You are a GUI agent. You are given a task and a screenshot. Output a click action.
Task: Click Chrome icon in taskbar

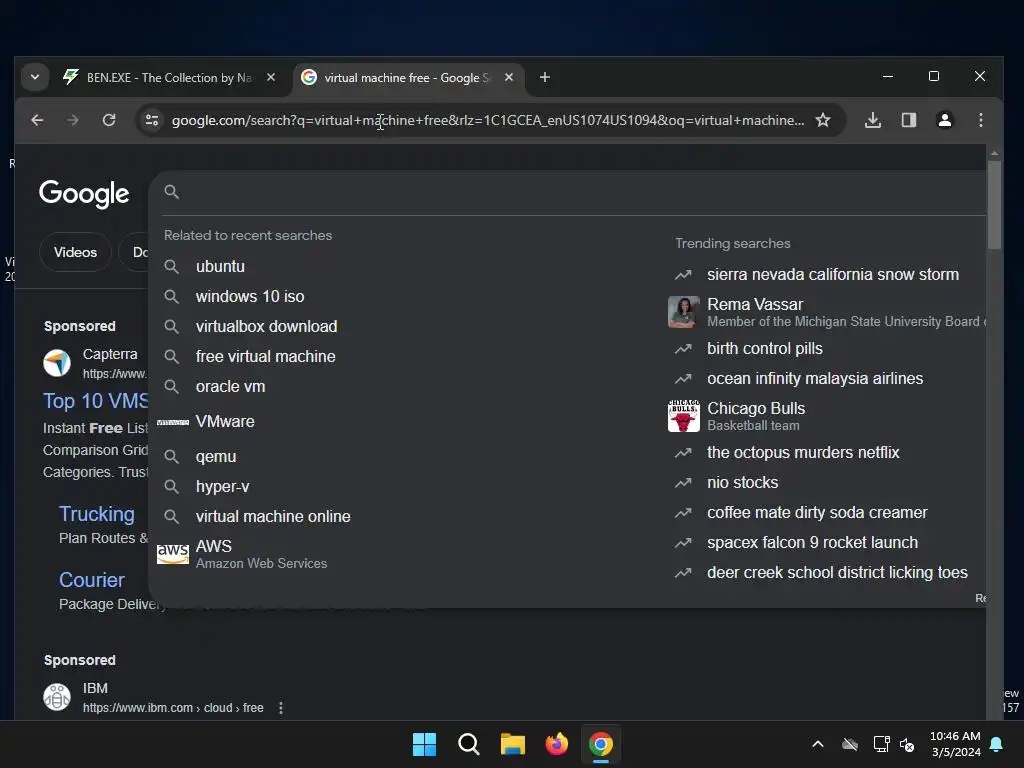click(601, 744)
